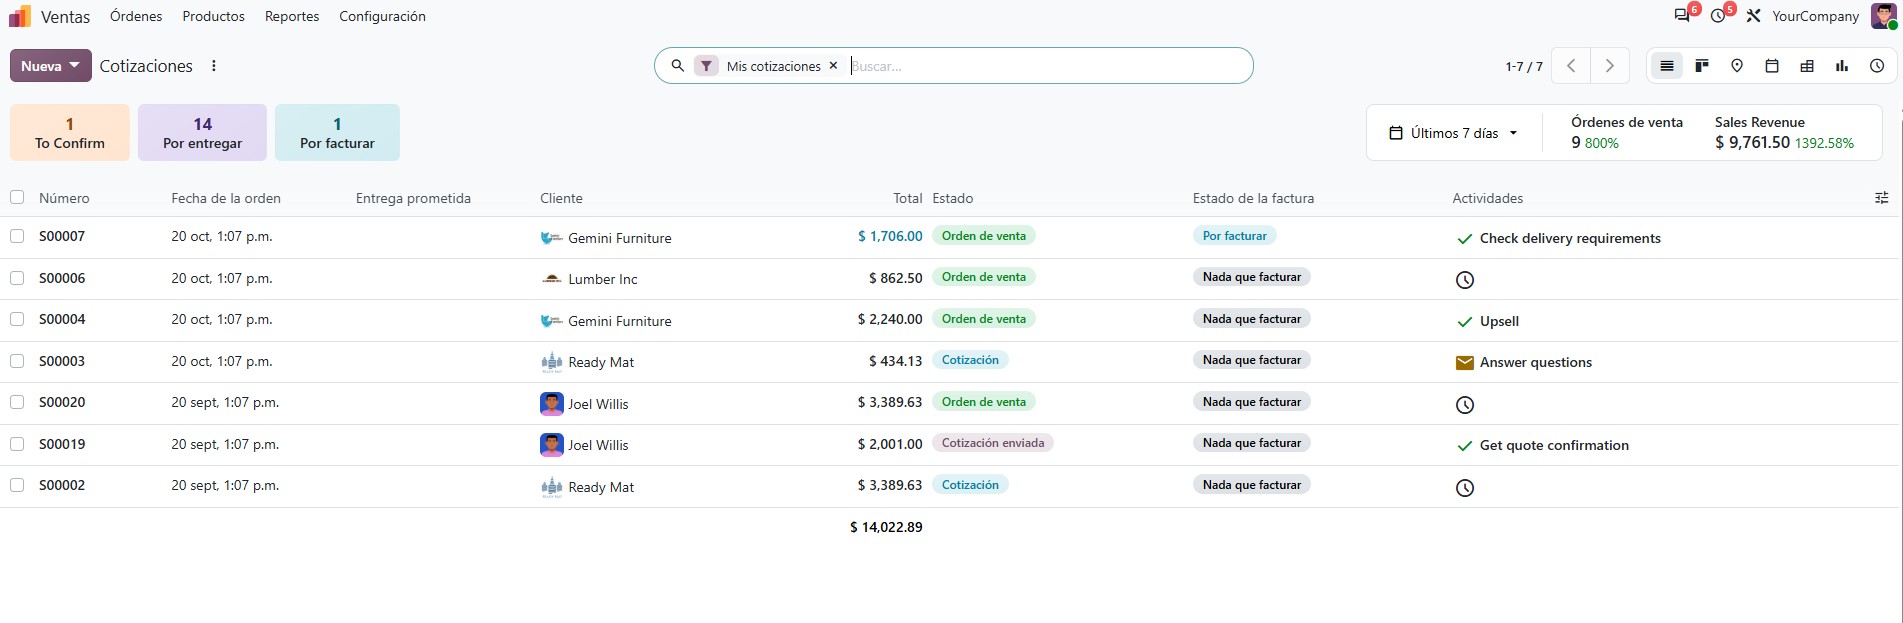1903x623 pixels.
Task: Click checkmark activity icon for S00007
Action: [x=1465, y=239]
